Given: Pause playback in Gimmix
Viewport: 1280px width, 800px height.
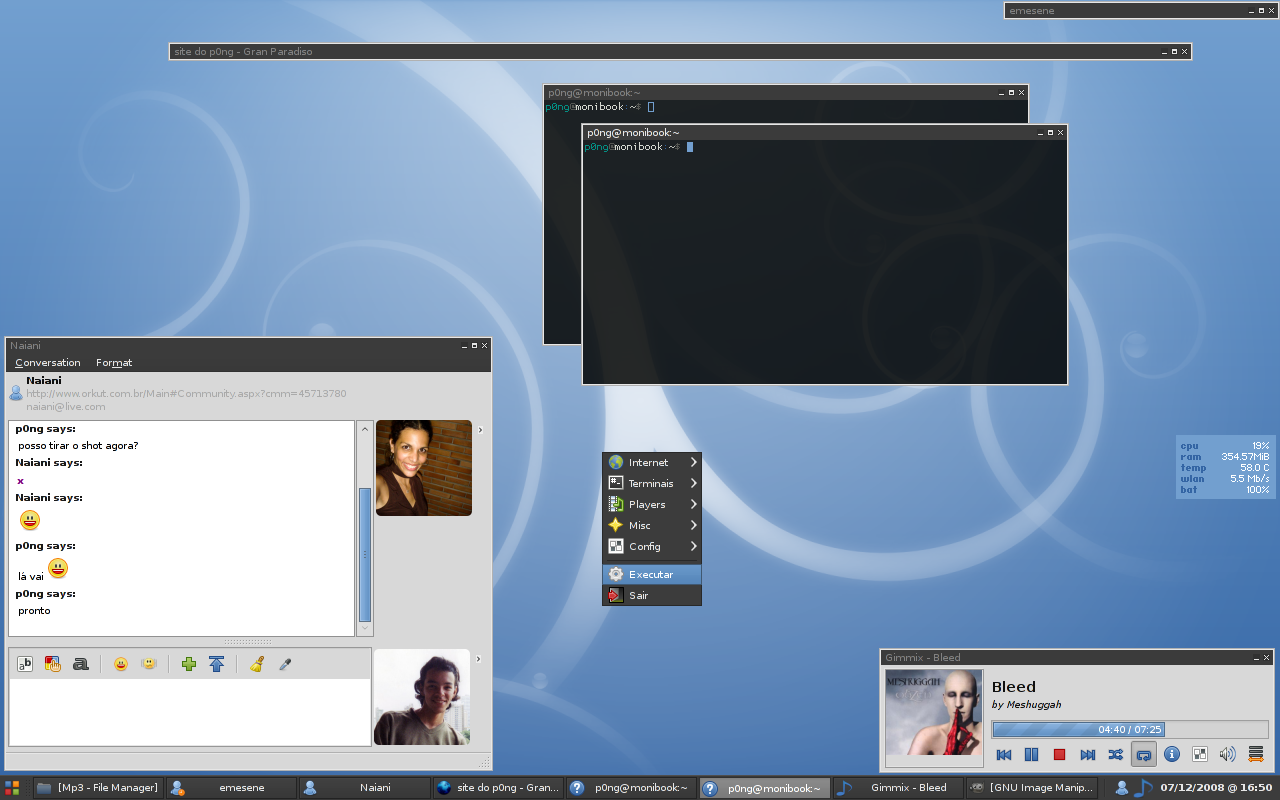Looking at the screenshot, I should tap(1032, 755).
